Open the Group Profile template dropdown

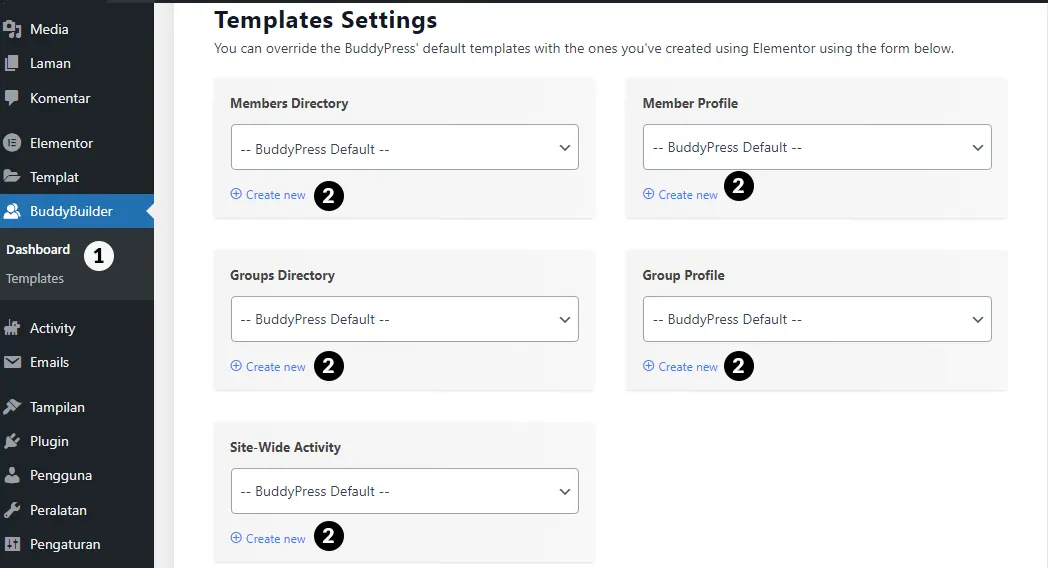pos(817,319)
